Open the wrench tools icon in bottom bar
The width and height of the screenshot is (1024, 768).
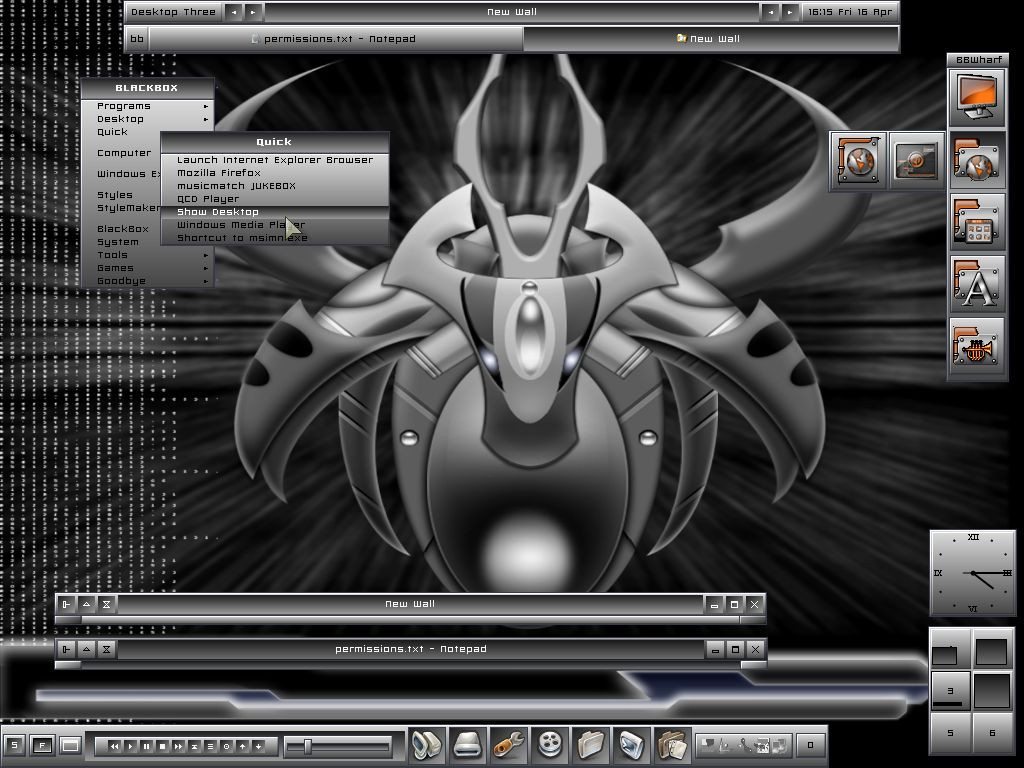[509, 744]
